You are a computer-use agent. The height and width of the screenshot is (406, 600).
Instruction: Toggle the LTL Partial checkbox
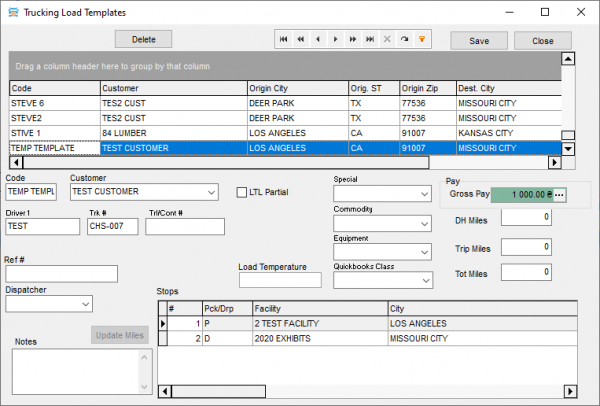(x=242, y=192)
